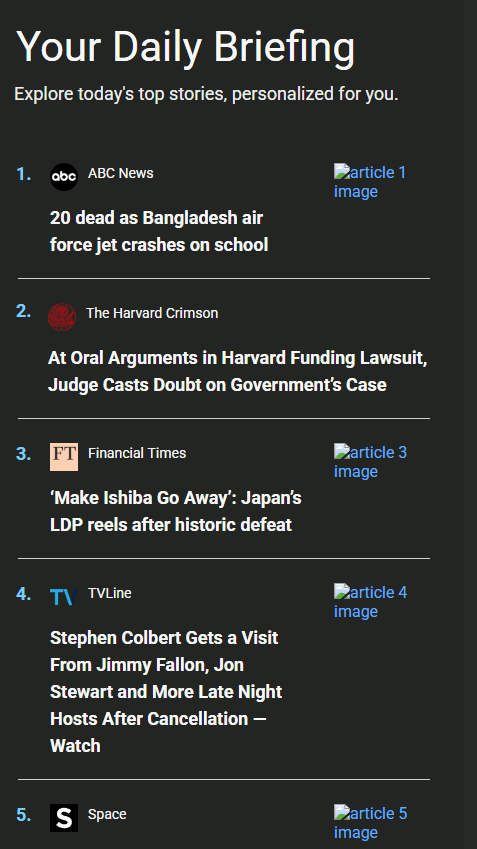477x849 pixels.
Task: Click the Your Daily Briefing heading
Action: click(185, 48)
